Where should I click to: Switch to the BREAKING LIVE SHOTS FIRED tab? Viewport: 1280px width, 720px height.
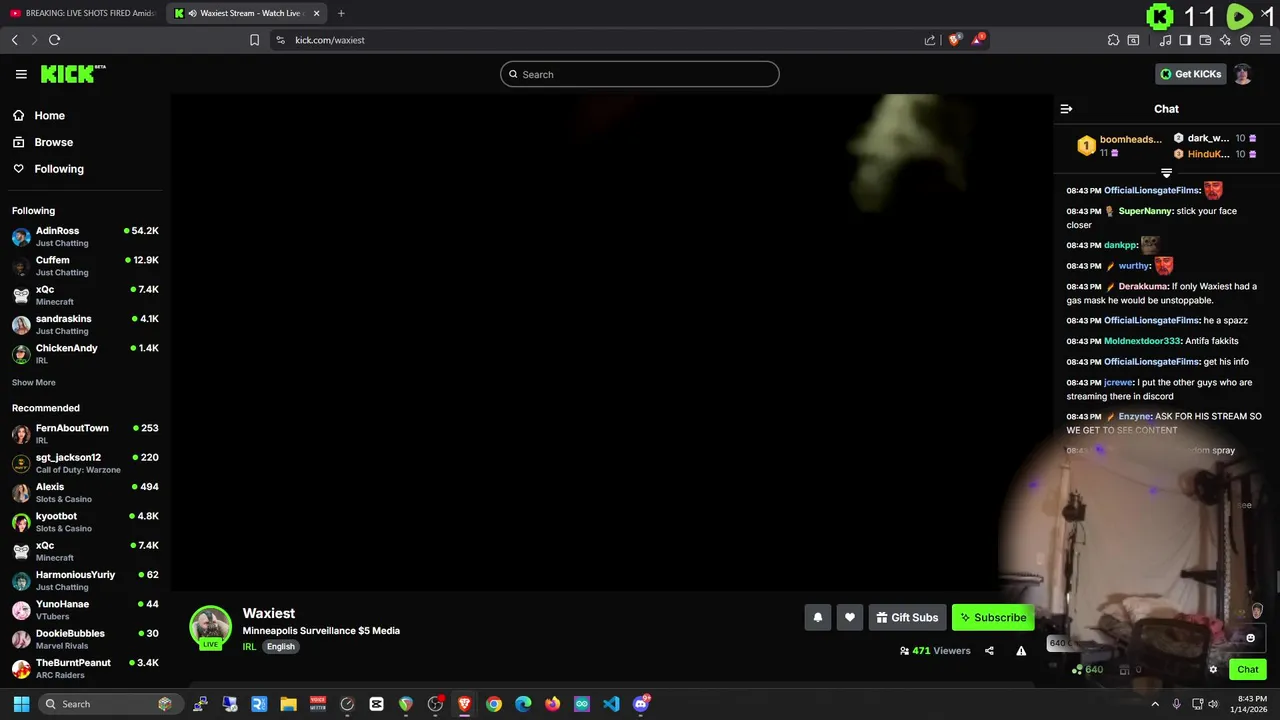83,13
